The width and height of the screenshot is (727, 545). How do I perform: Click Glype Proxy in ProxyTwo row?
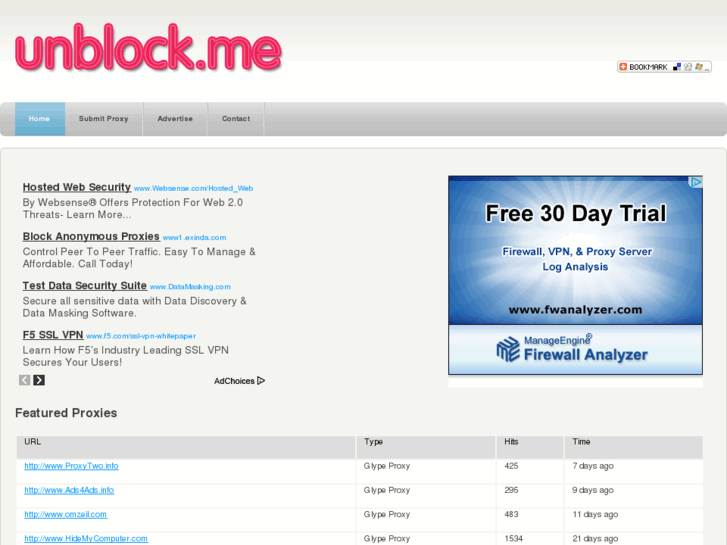[x=387, y=466]
